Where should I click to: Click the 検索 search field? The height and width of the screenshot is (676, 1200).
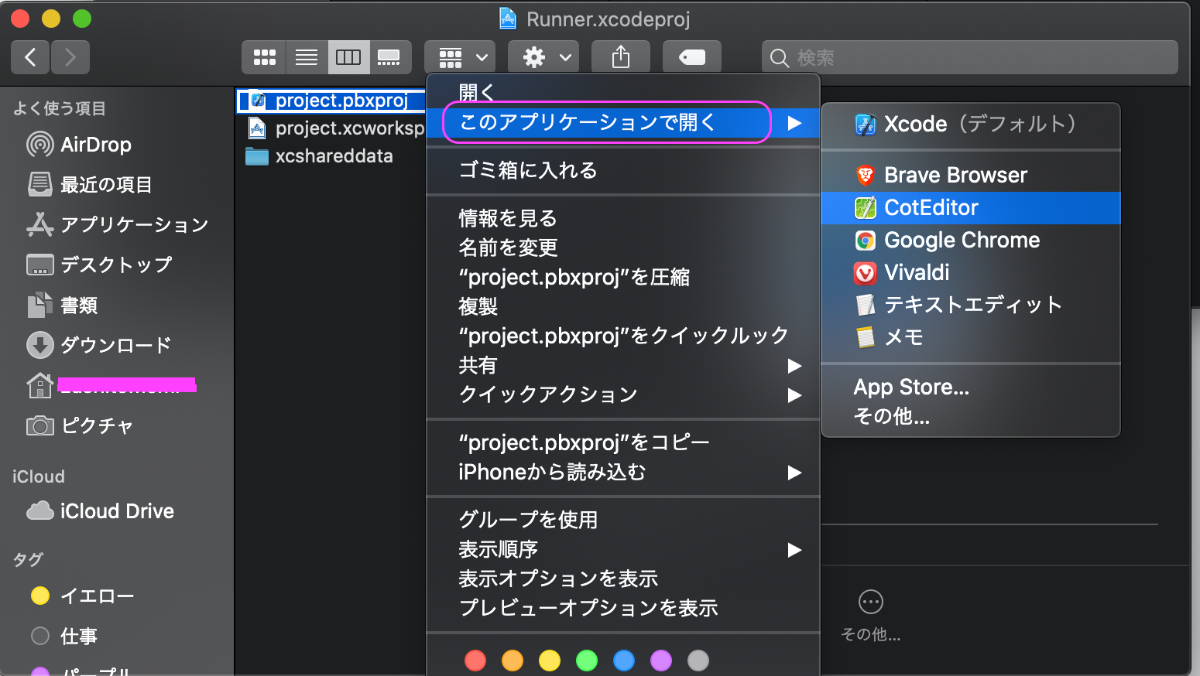[970, 58]
